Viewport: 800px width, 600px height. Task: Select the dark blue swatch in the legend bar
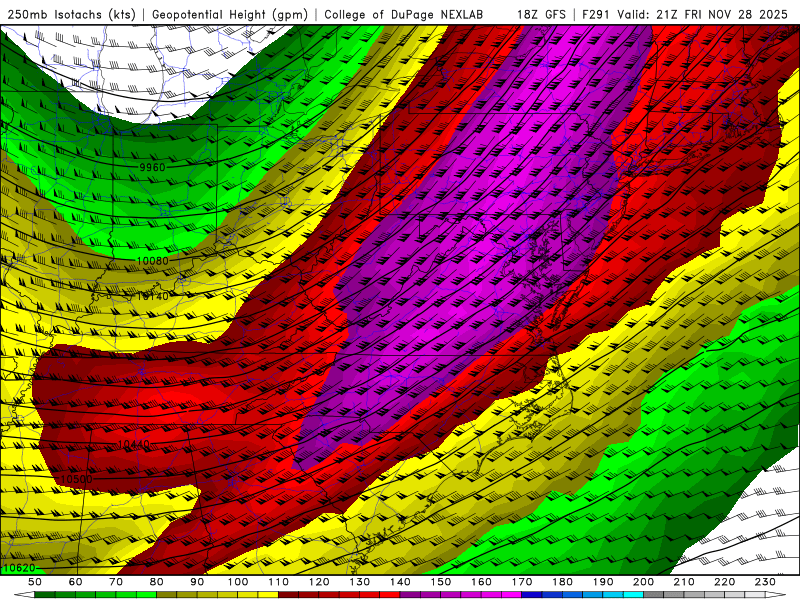click(x=532, y=595)
